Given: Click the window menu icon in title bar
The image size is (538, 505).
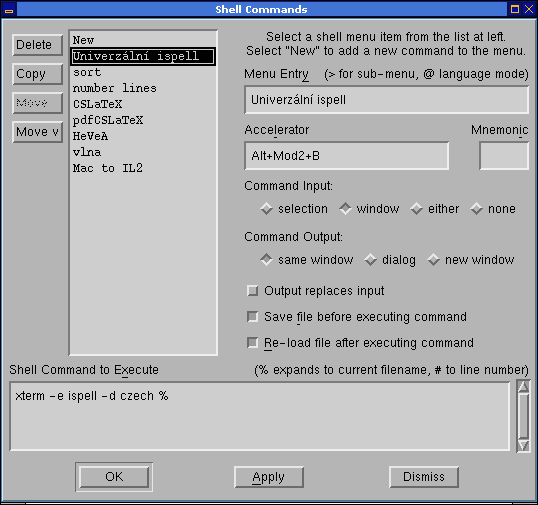Looking at the screenshot, I should 9,9.
